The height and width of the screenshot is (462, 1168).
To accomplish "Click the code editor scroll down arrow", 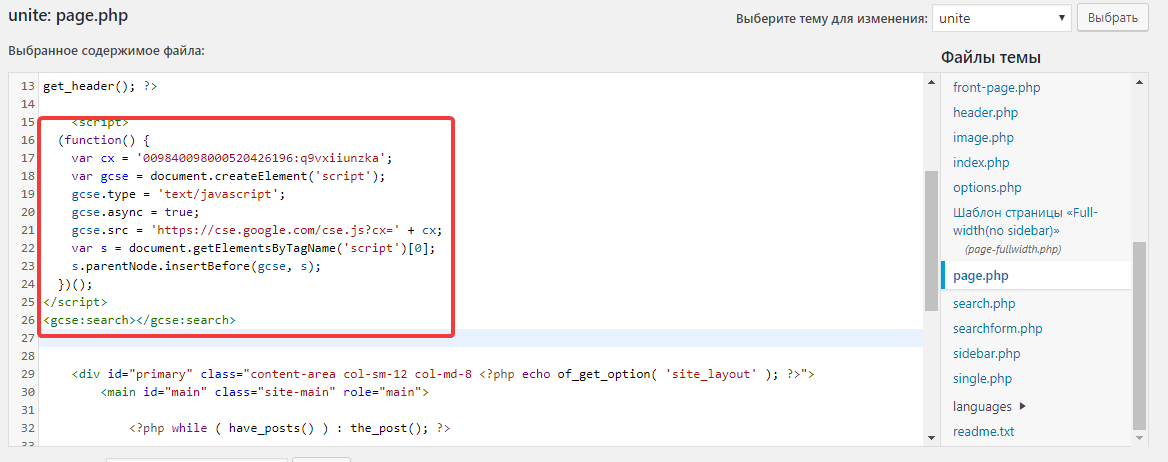I will point(931,437).
